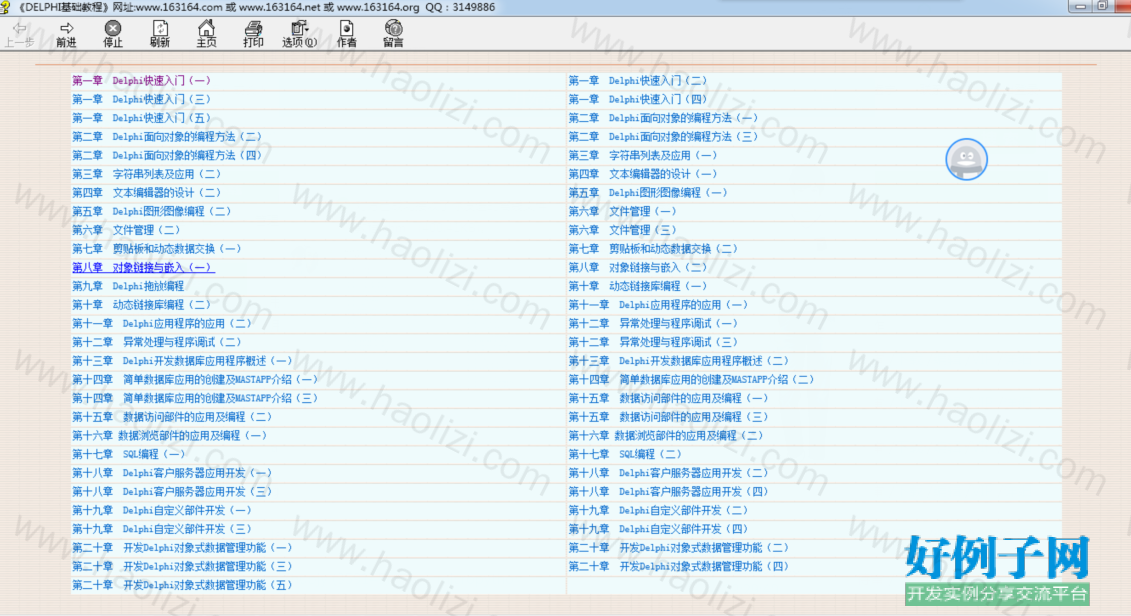
Task: Open 第十四章 简单数据库应用 MASTAPP介绍（二）
Action: pyautogui.click(x=691, y=380)
